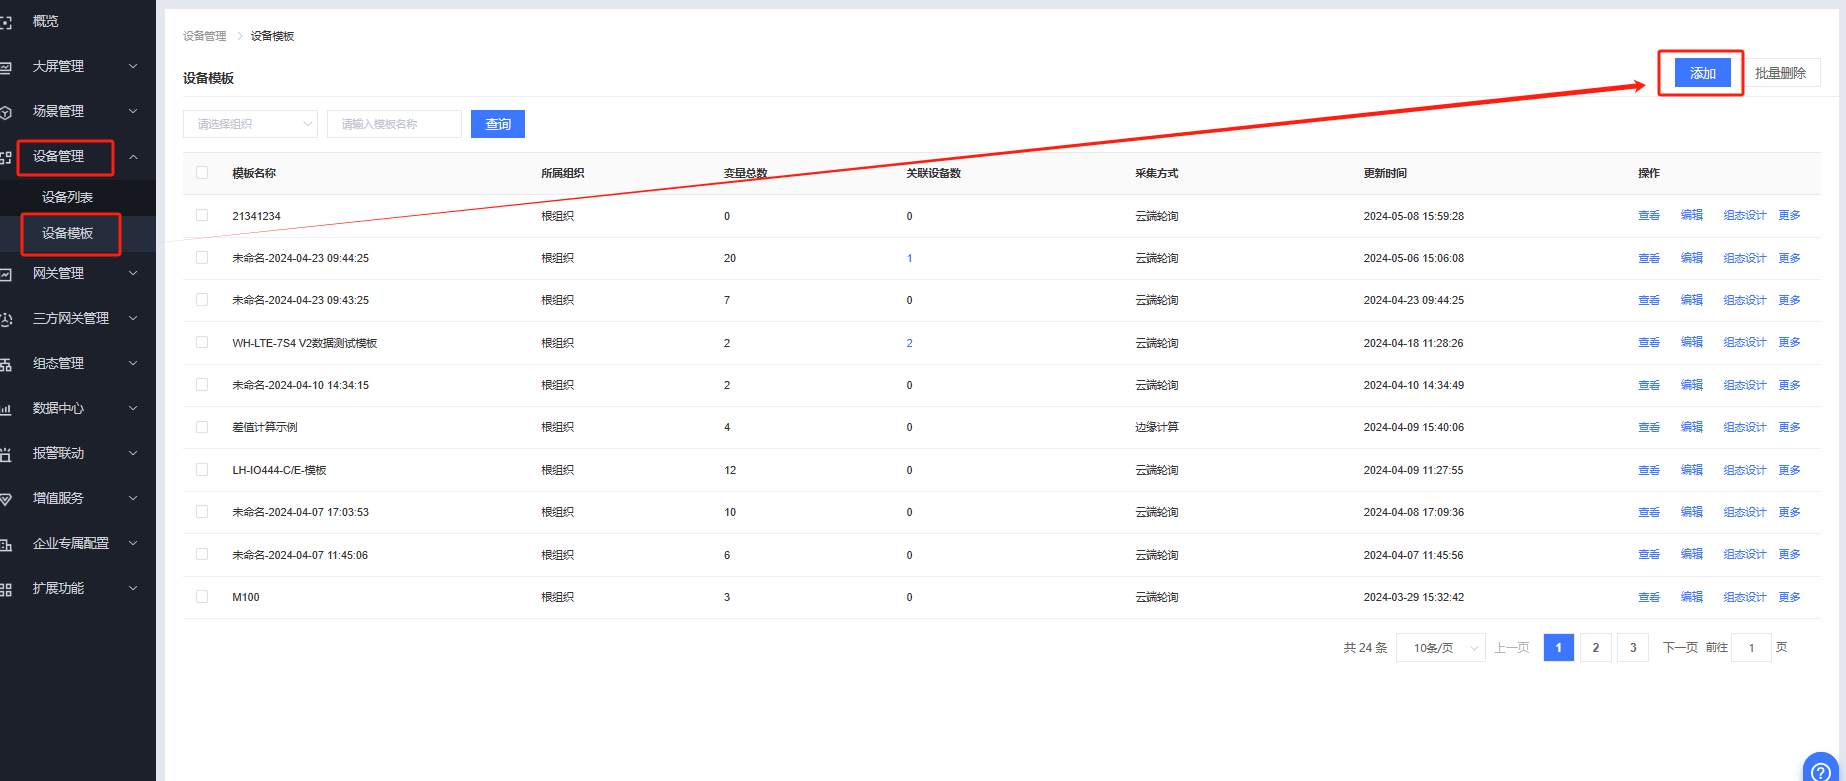Open the 10条/页 page size dropdown
Image resolution: width=1846 pixels, height=781 pixels.
coord(1441,648)
